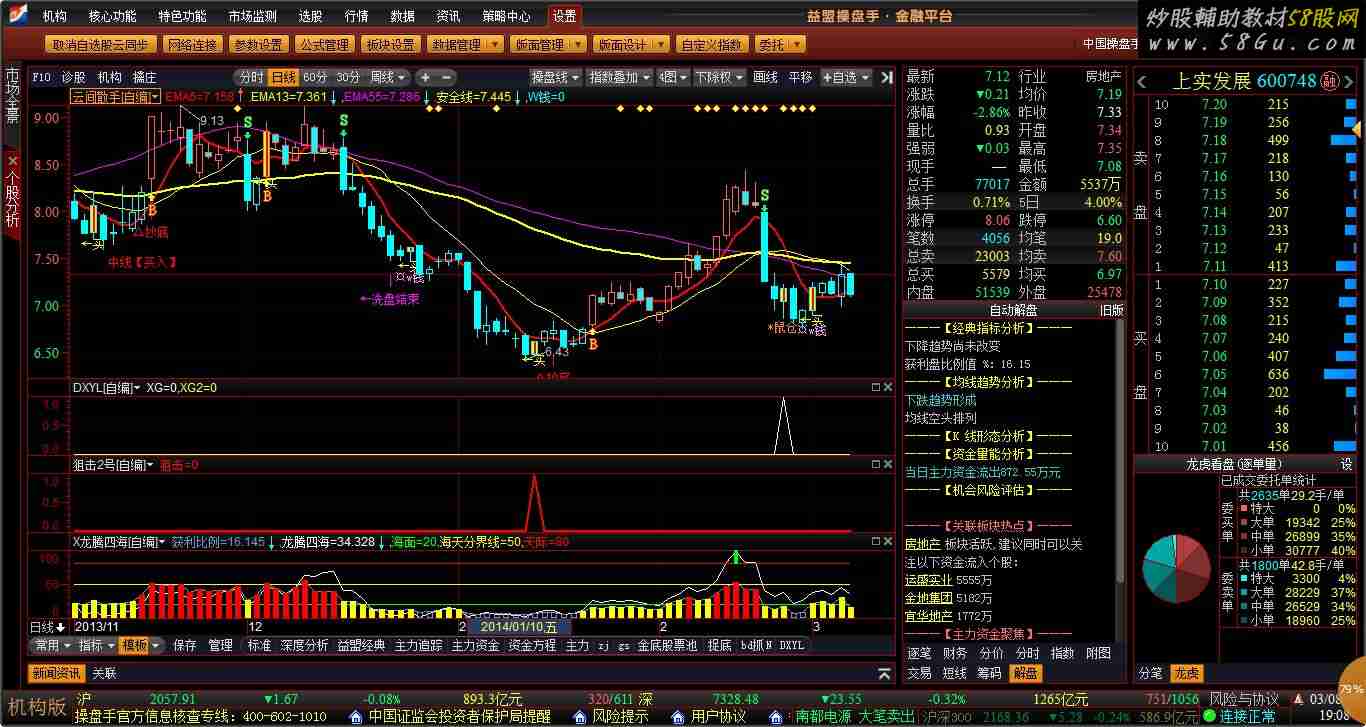The width and height of the screenshot is (1366, 727).
Task: Open 市场全景 sidebar tab
Action: [12, 96]
